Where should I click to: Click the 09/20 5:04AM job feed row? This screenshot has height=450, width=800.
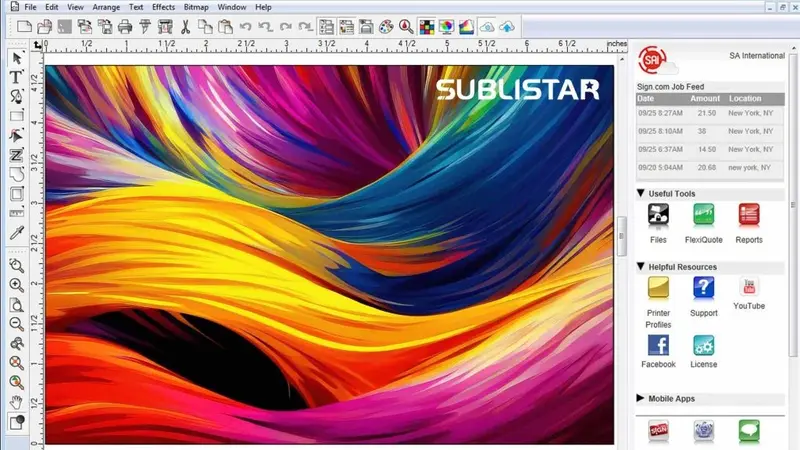(710, 168)
